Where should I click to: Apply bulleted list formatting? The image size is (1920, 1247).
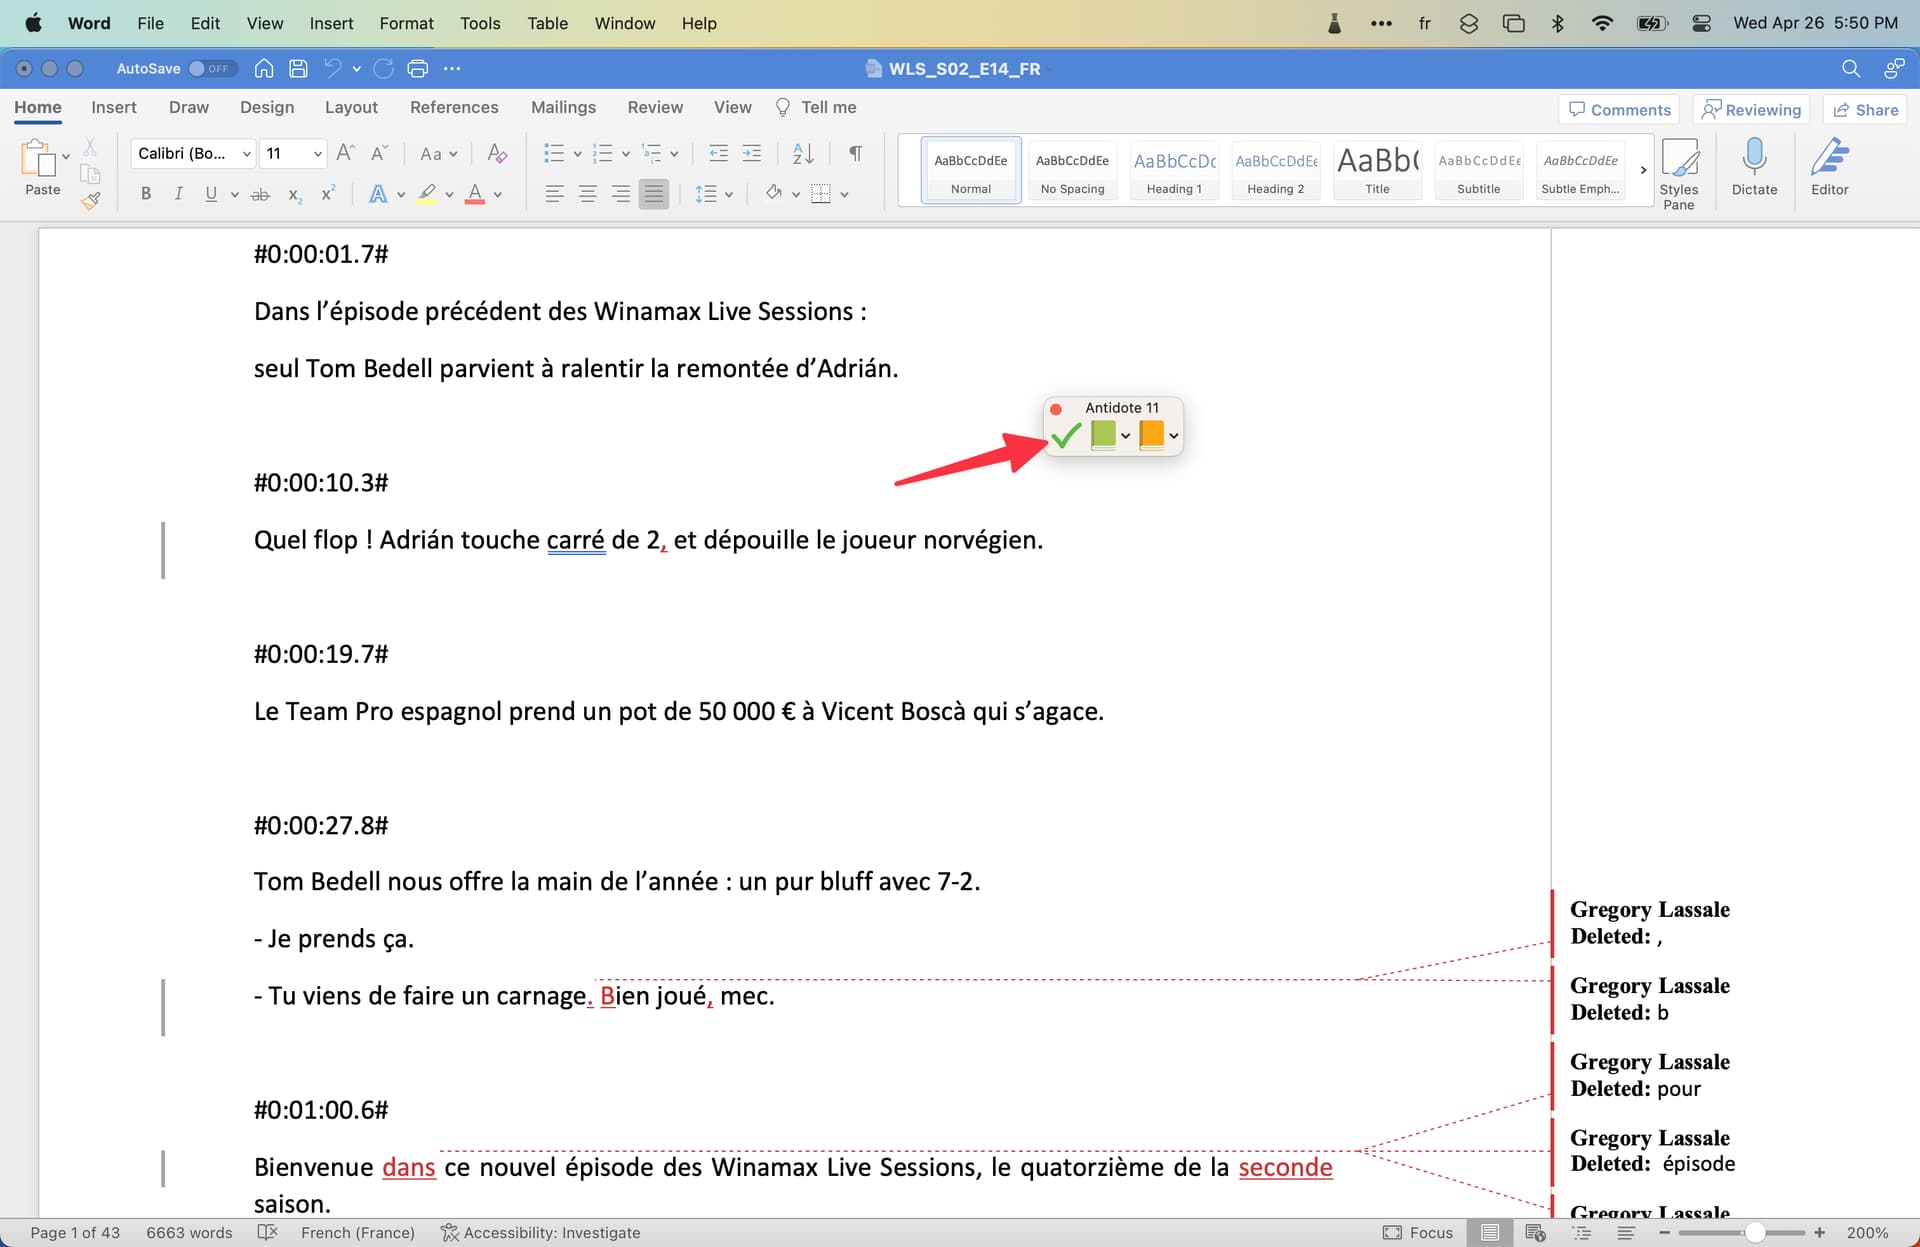(554, 153)
